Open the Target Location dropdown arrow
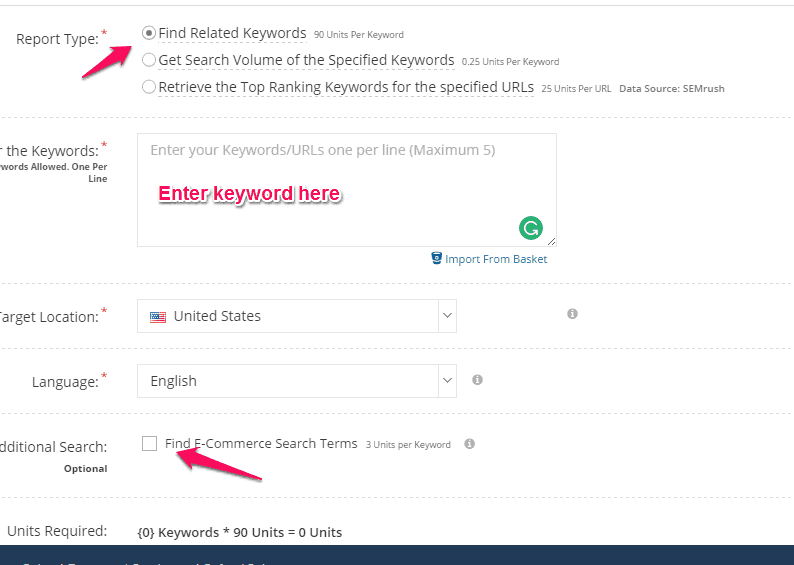Screen dimensions: 794x565 pyautogui.click(x=447, y=315)
